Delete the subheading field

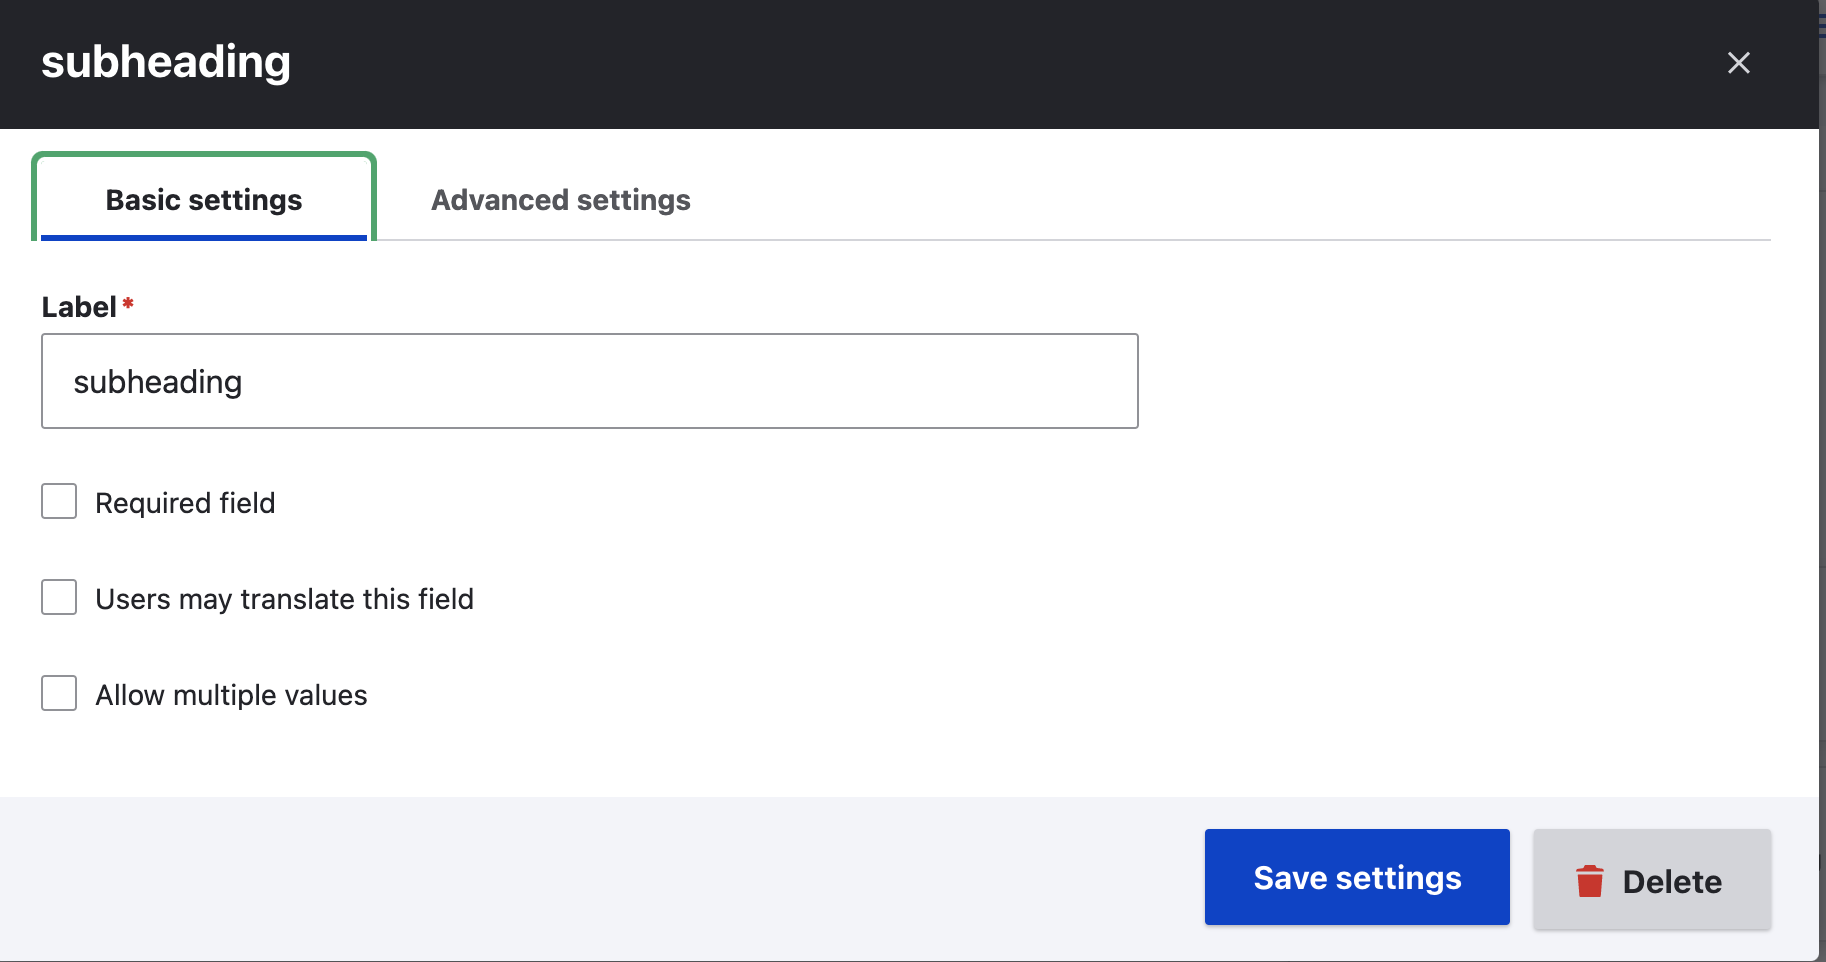click(1651, 881)
